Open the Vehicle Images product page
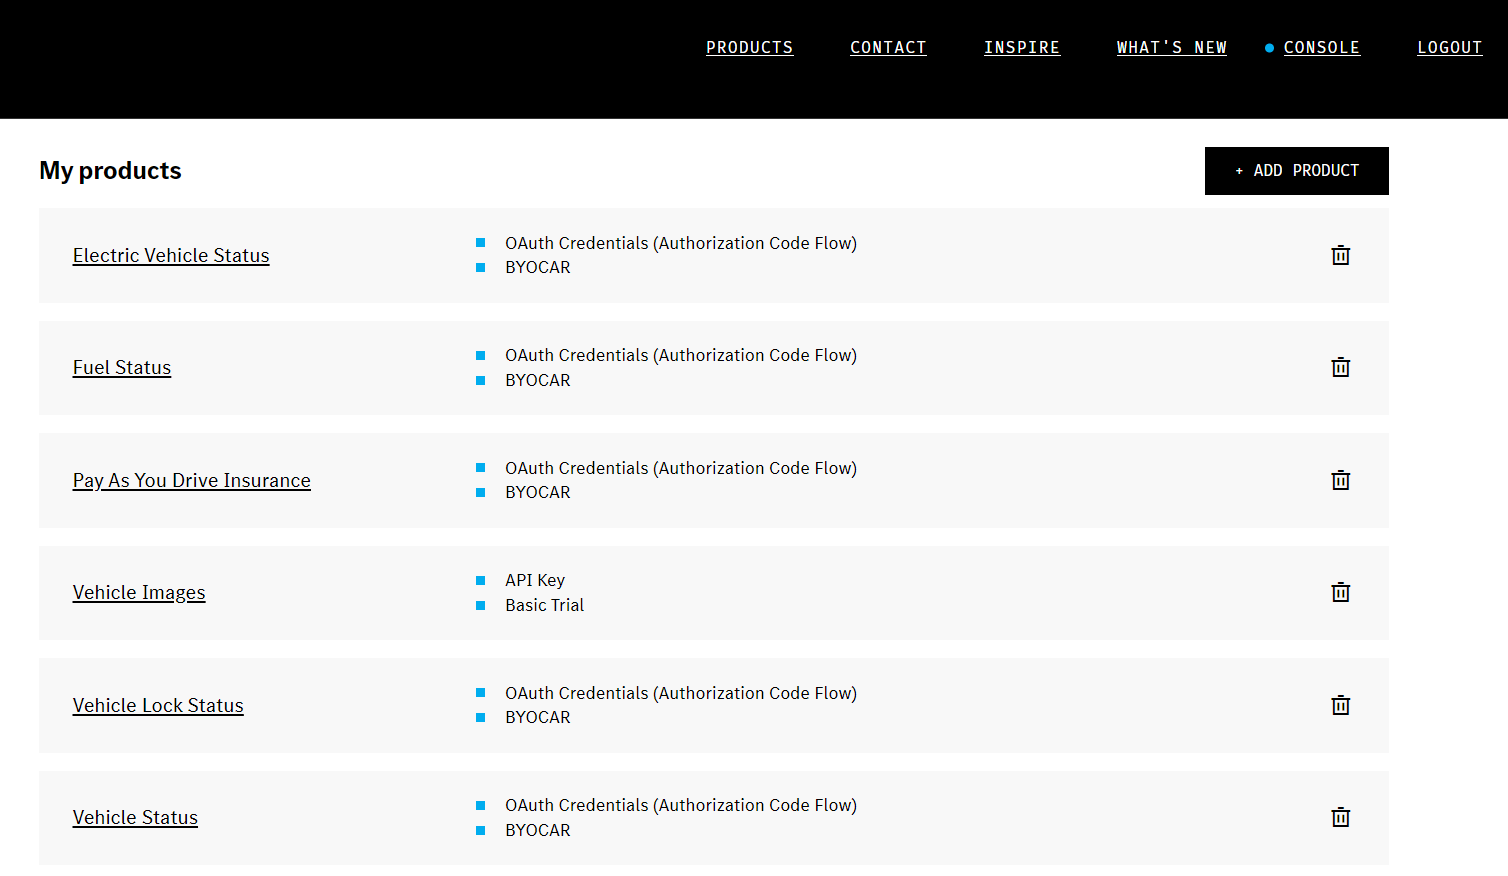Image resolution: width=1508 pixels, height=876 pixels. click(x=139, y=592)
